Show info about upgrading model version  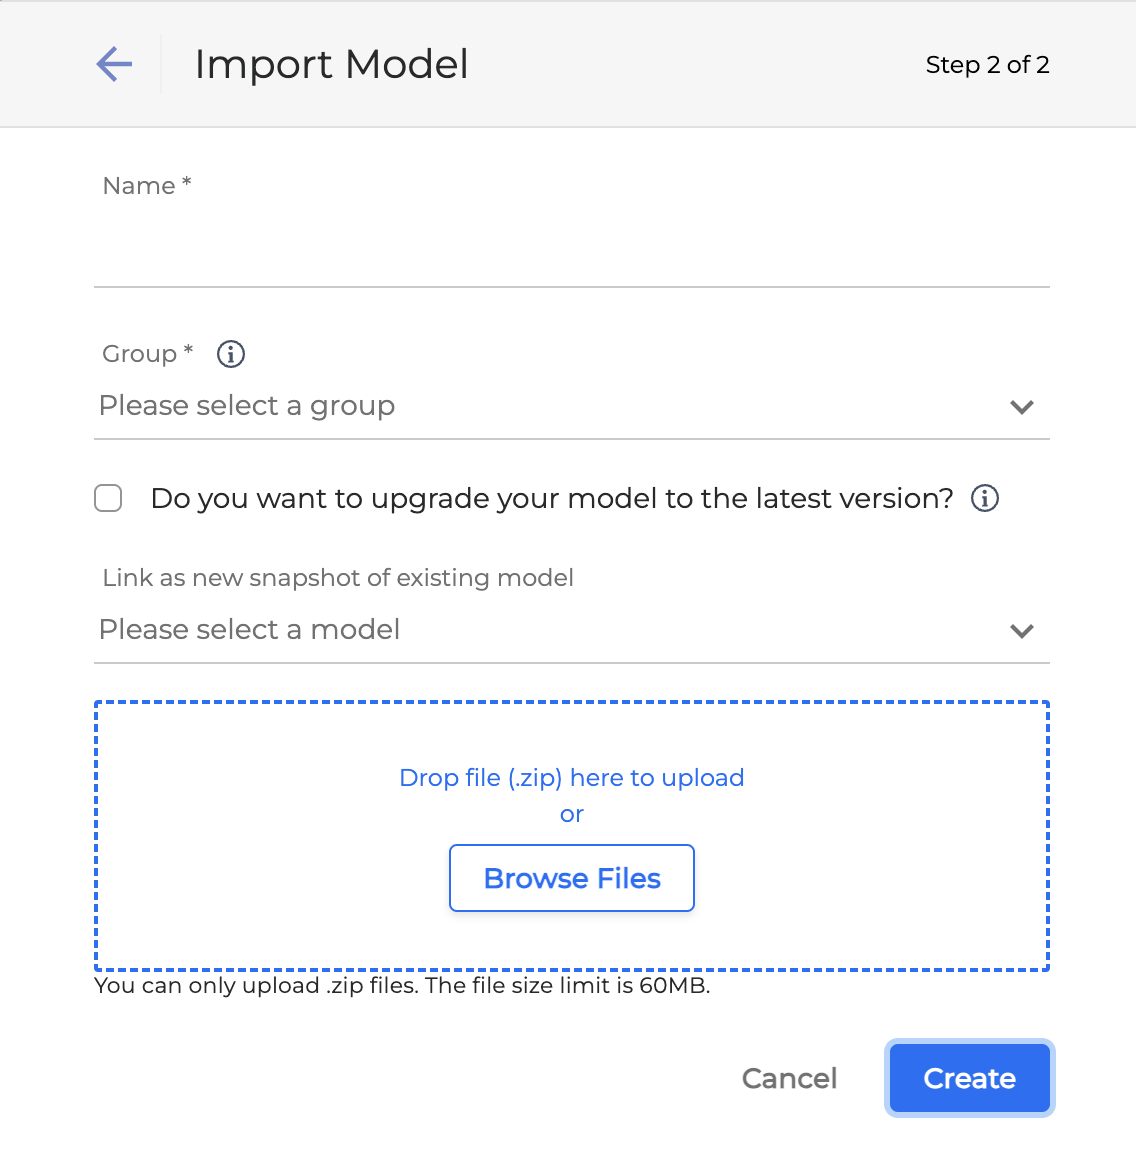pos(985,498)
